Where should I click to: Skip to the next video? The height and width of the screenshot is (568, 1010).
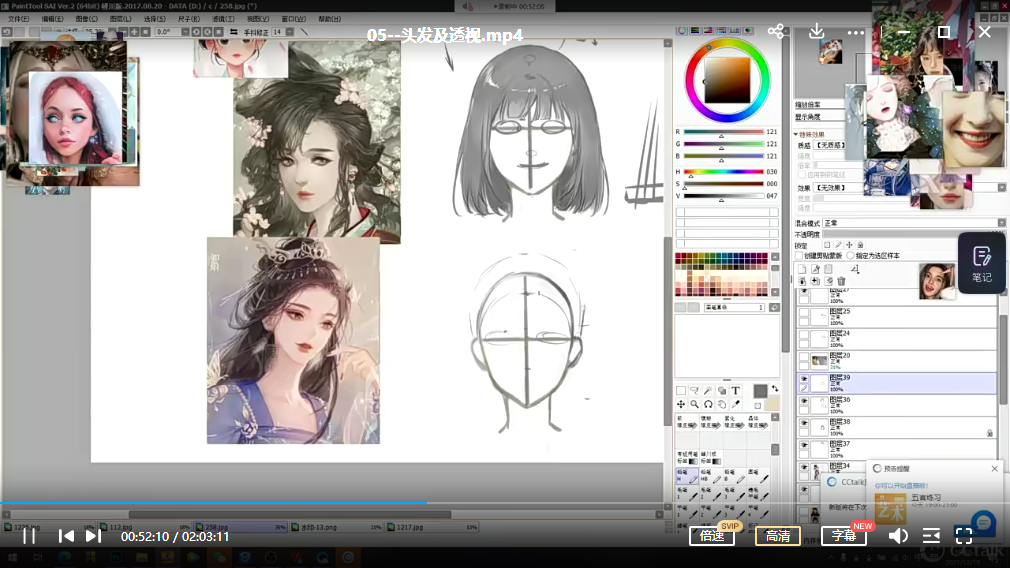pos(93,536)
